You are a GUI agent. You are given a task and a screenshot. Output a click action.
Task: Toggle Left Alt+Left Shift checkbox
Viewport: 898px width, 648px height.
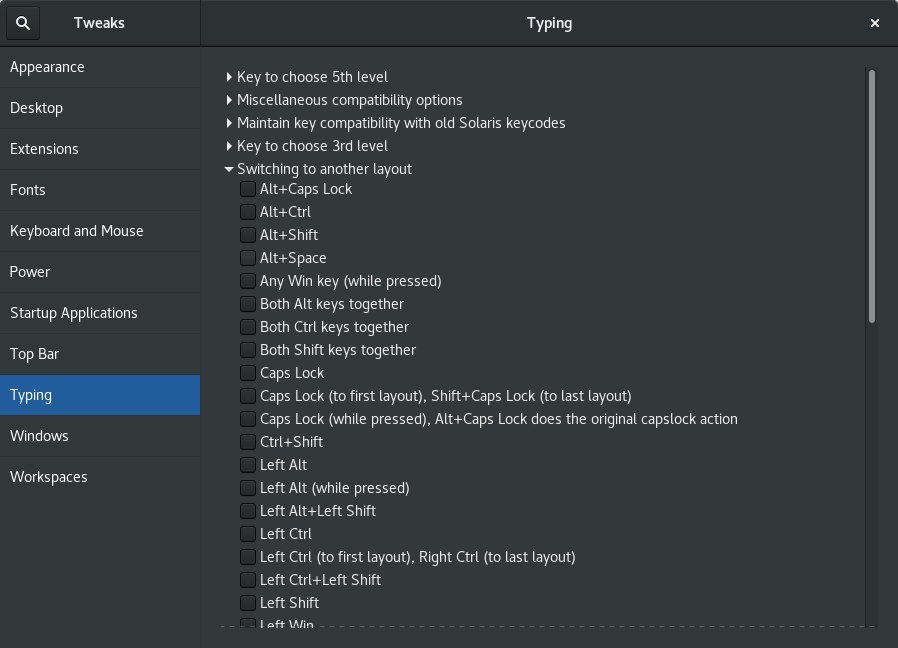[x=247, y=510]
